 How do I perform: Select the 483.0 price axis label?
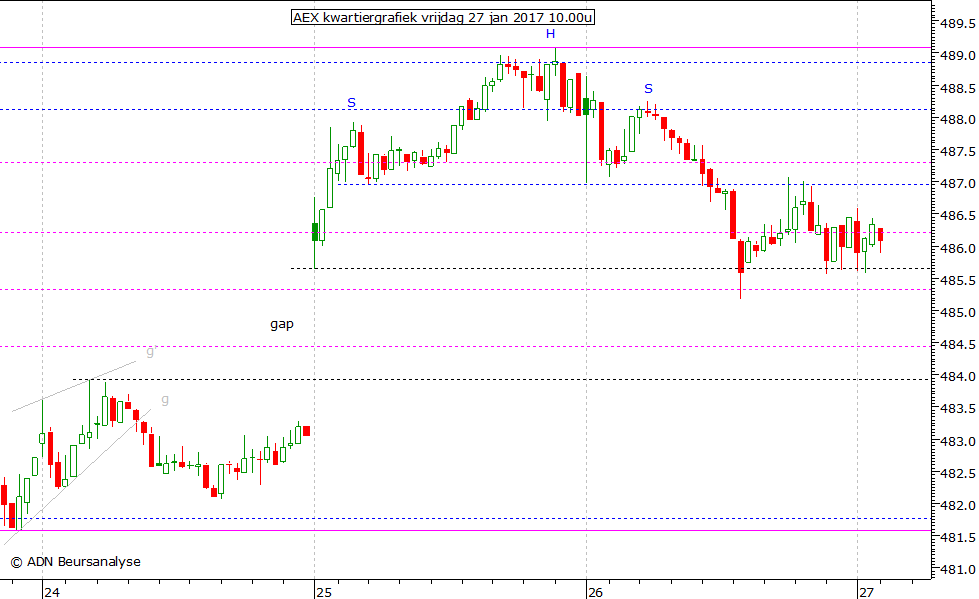(957, 442)
